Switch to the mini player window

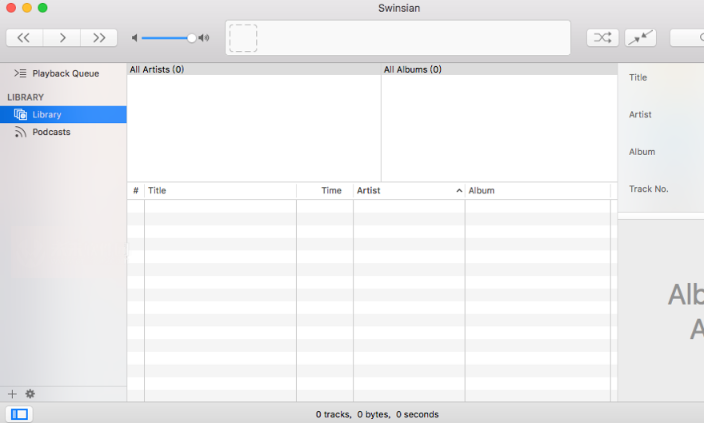click(640, 38)
